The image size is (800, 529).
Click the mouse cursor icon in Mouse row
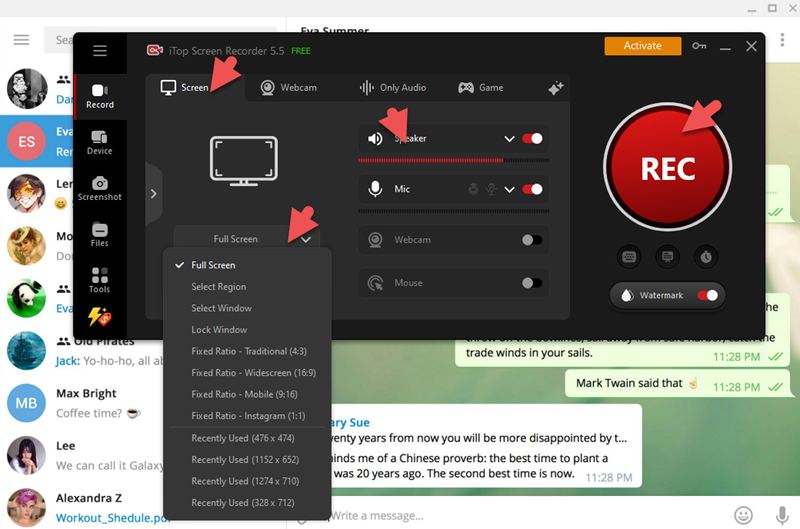tap(376, 283)
